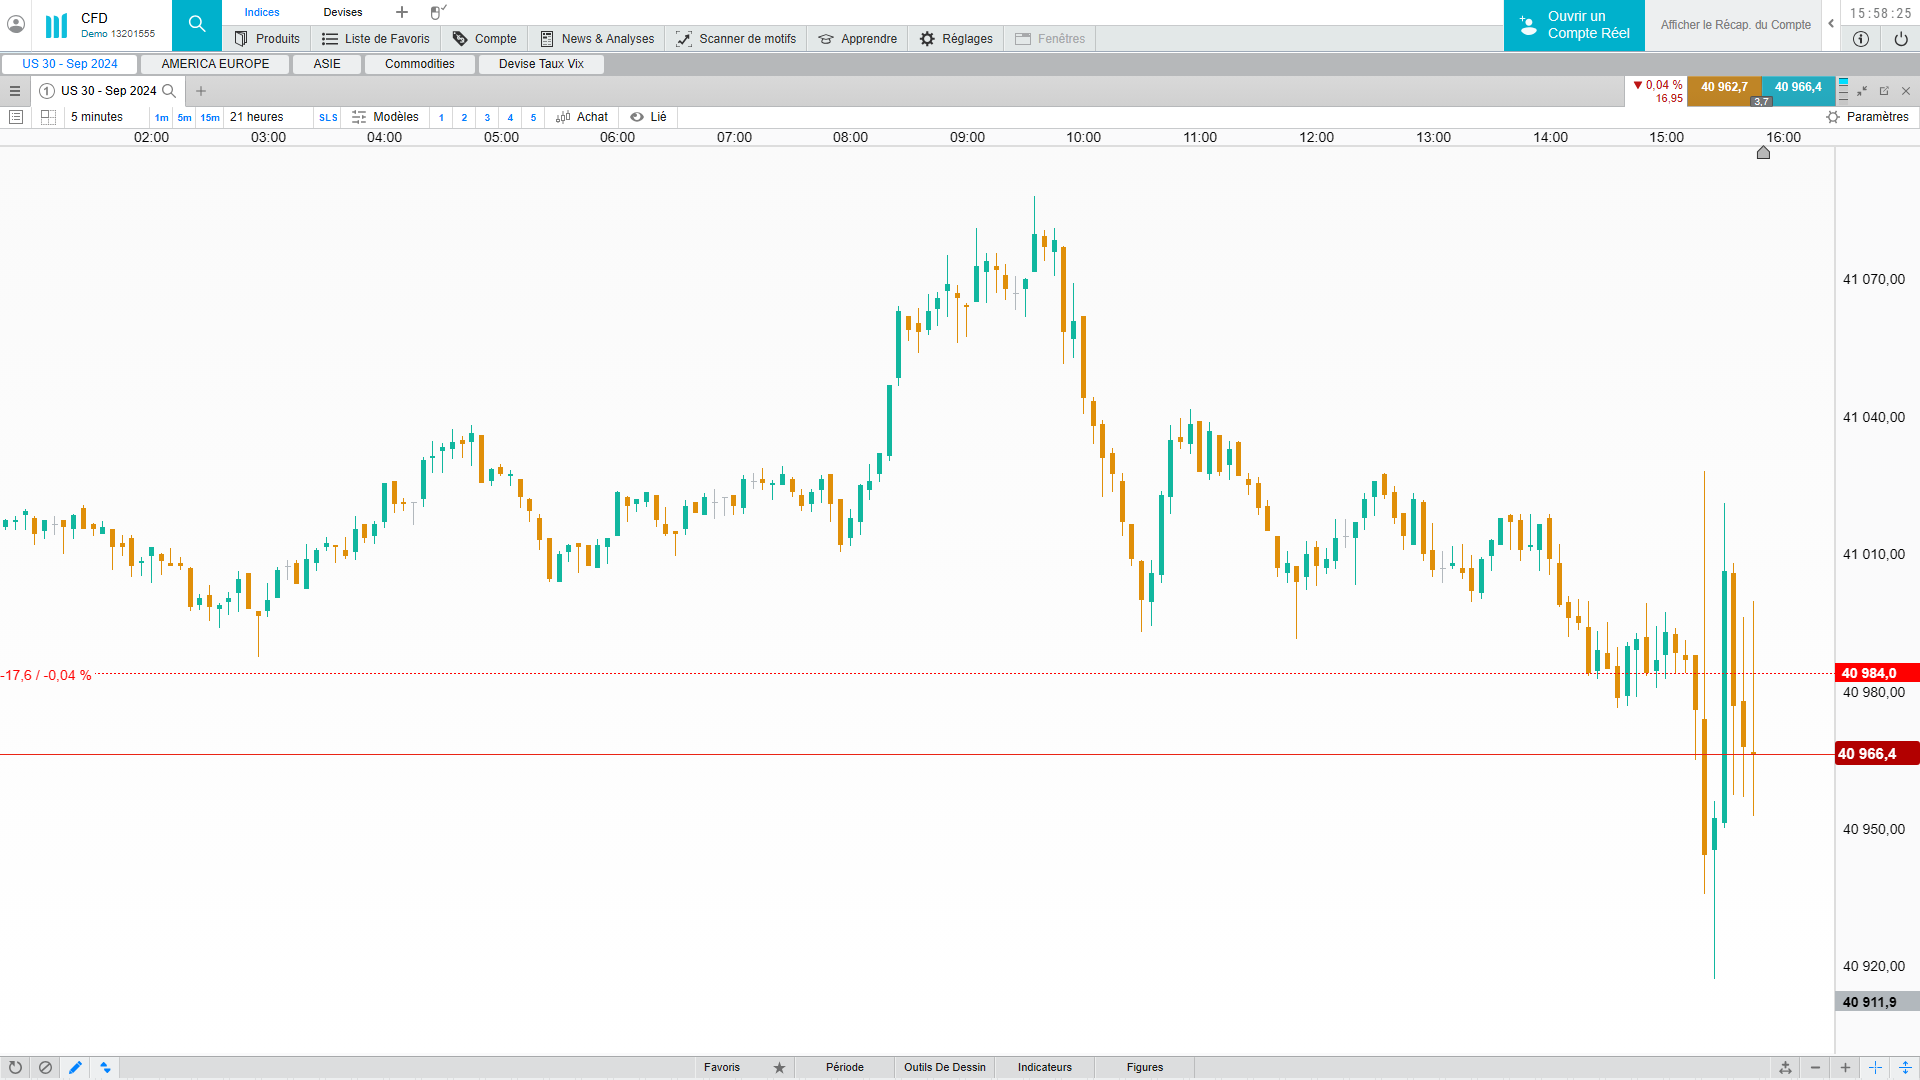Viewport: 1920px width, 1080px height.
Task: Toggle the Achat trade mode button
Action: (x=582, y=117)
